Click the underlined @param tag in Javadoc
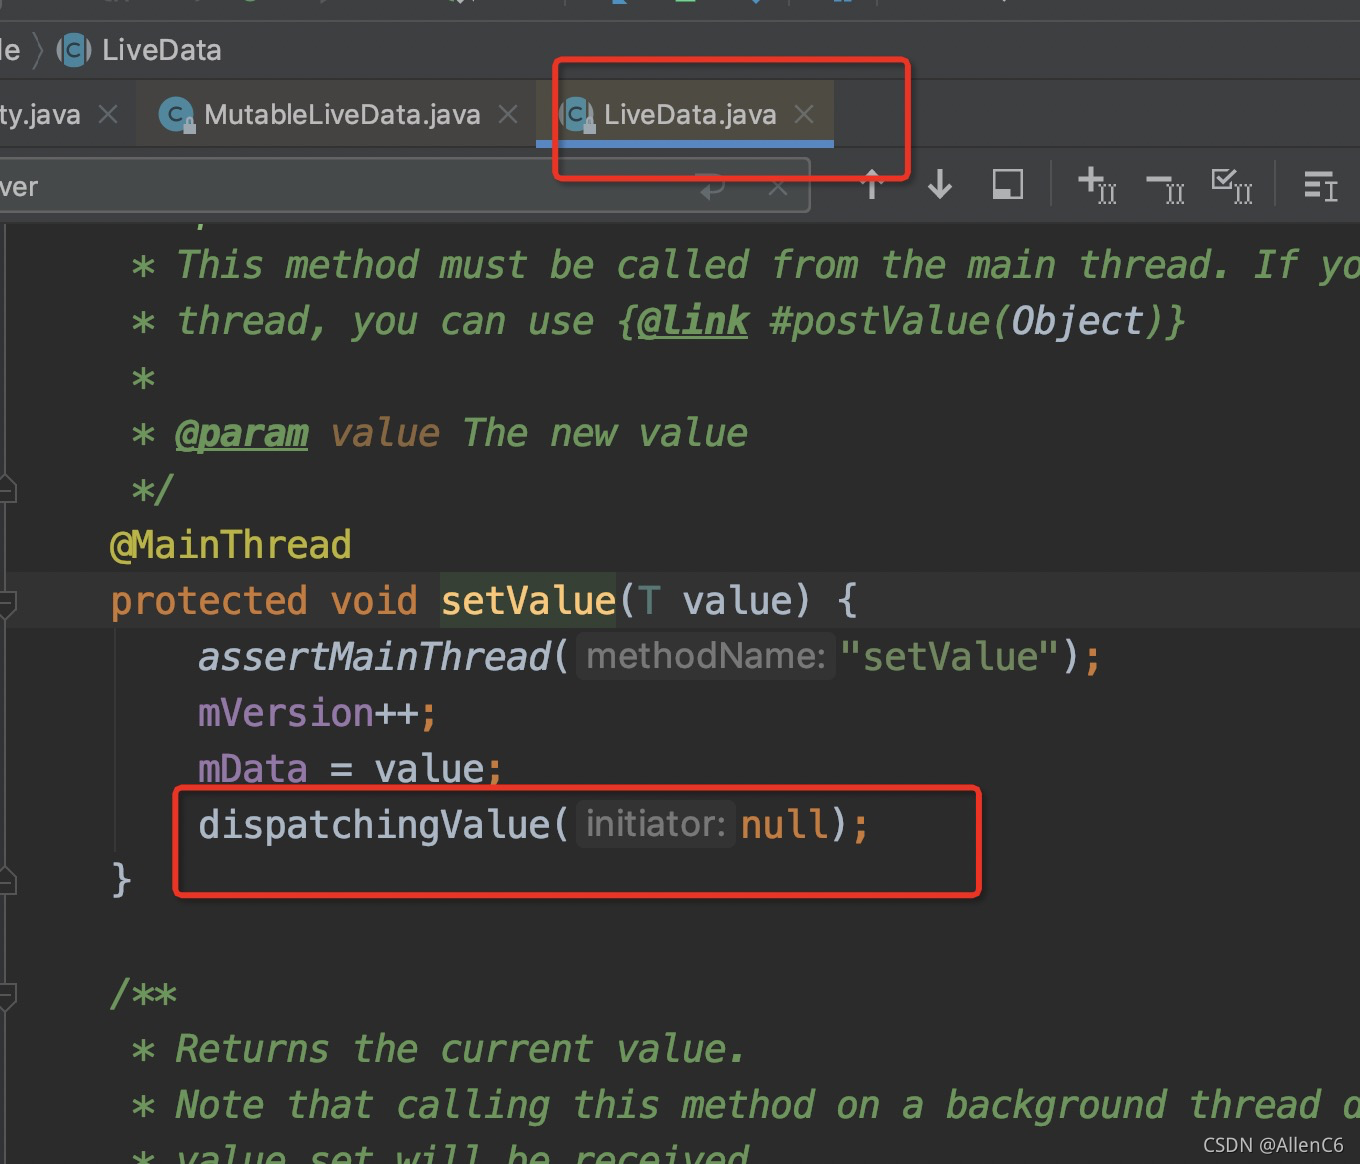This screenshot has height=1164, width=1360. click(x=241, y=432)
